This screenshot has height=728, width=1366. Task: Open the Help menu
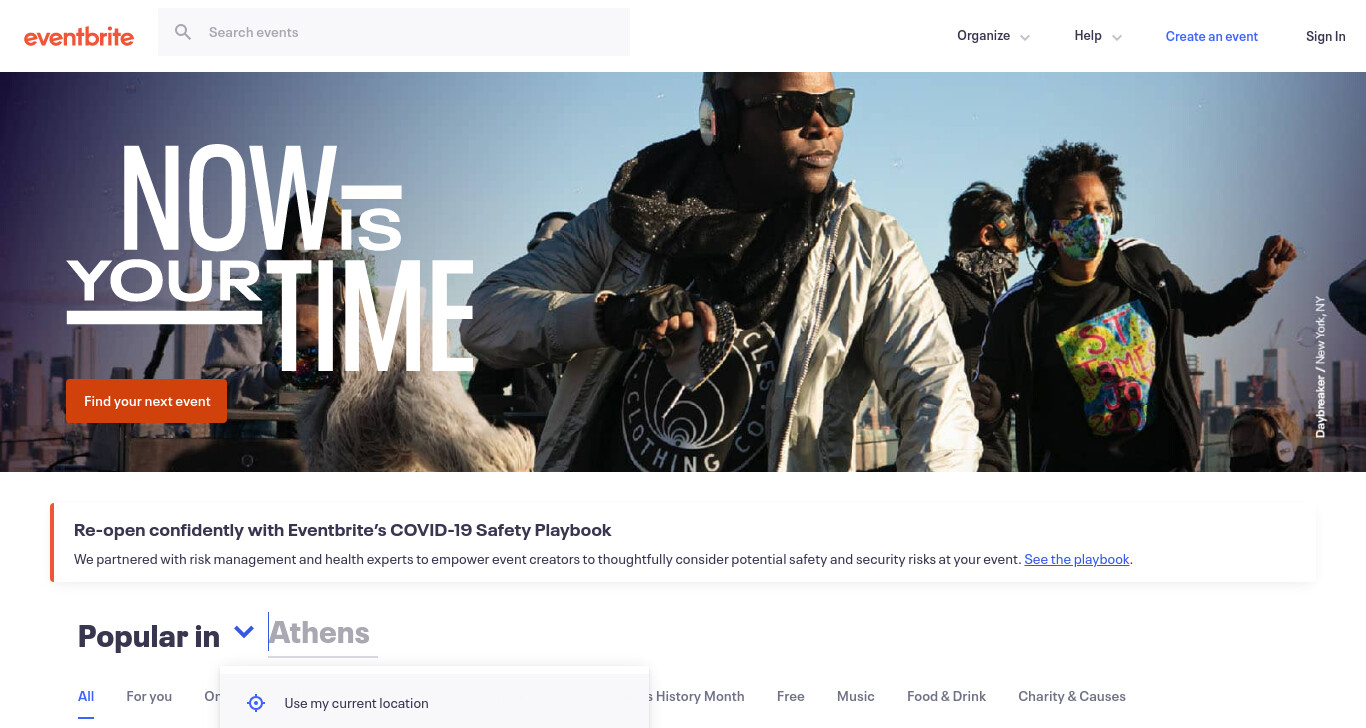pos(1088,36)
